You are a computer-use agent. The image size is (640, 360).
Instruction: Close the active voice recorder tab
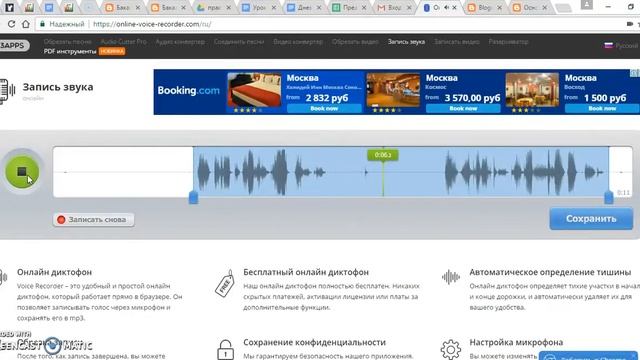pos(454,7)
